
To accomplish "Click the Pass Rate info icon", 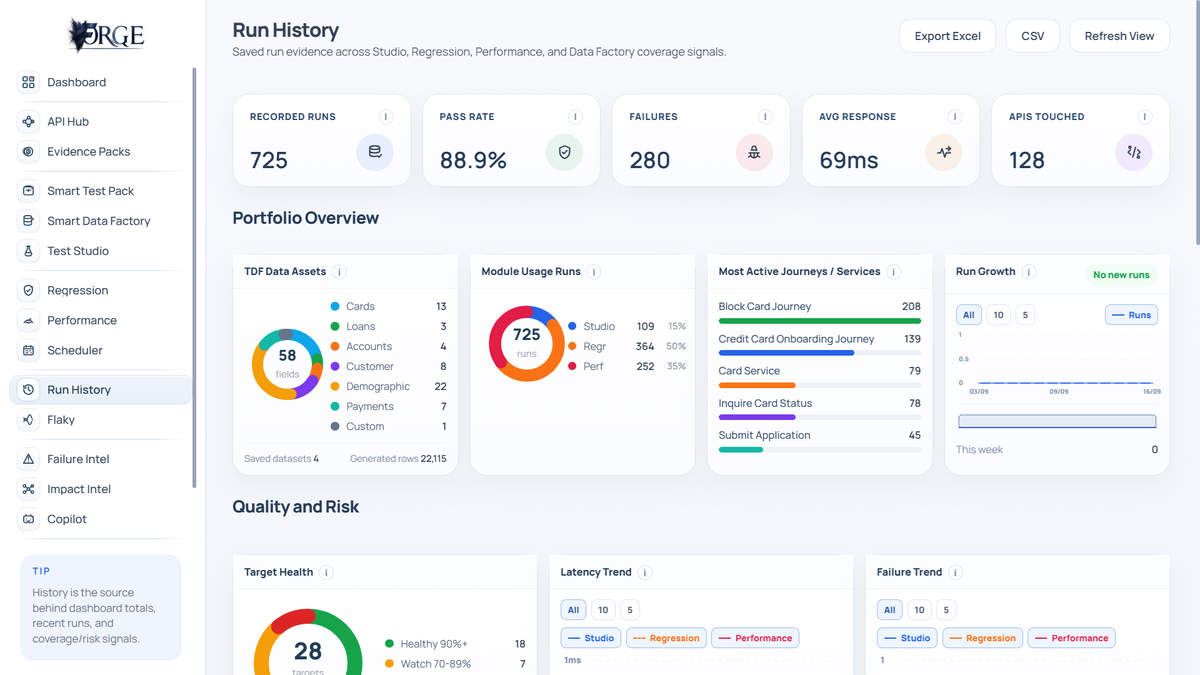I will pyautogui.click(x=575, y=117).
